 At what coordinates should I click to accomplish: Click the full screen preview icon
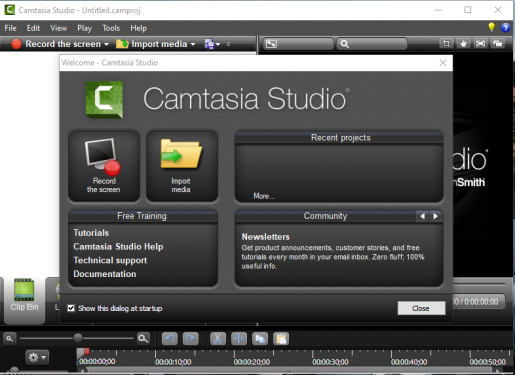pyautogui.click(x=480, y=43)
